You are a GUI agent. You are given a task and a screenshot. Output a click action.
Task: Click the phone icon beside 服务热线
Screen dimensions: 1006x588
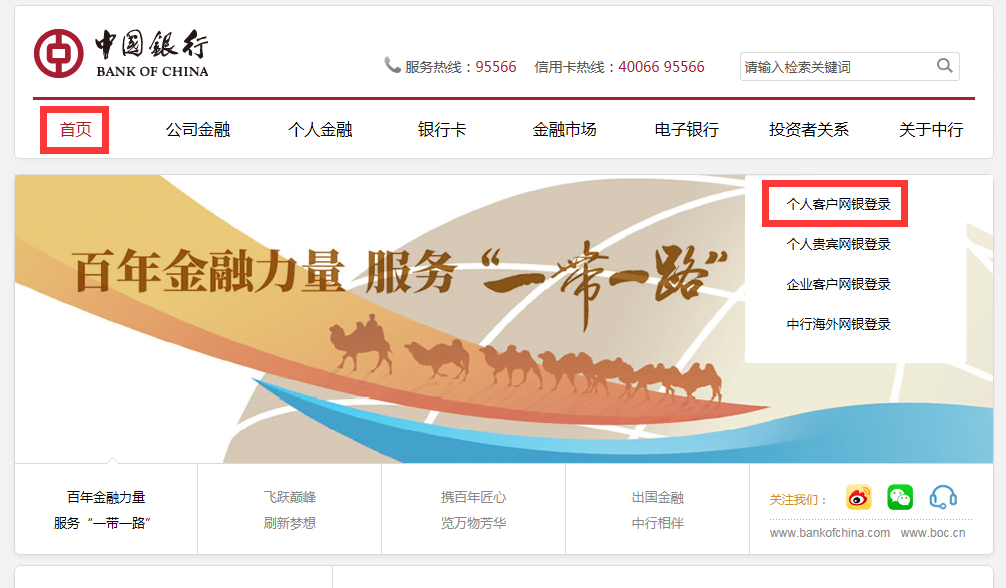click(x=392, y=65)
